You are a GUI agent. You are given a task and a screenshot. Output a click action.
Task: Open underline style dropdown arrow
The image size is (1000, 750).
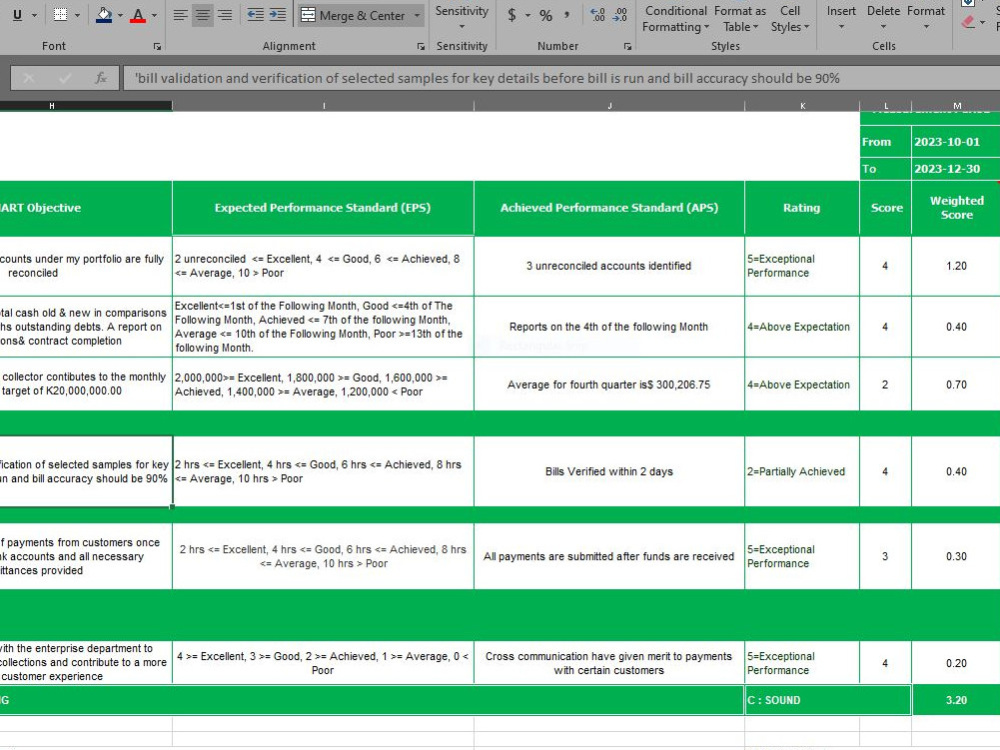tap(34, 15)
